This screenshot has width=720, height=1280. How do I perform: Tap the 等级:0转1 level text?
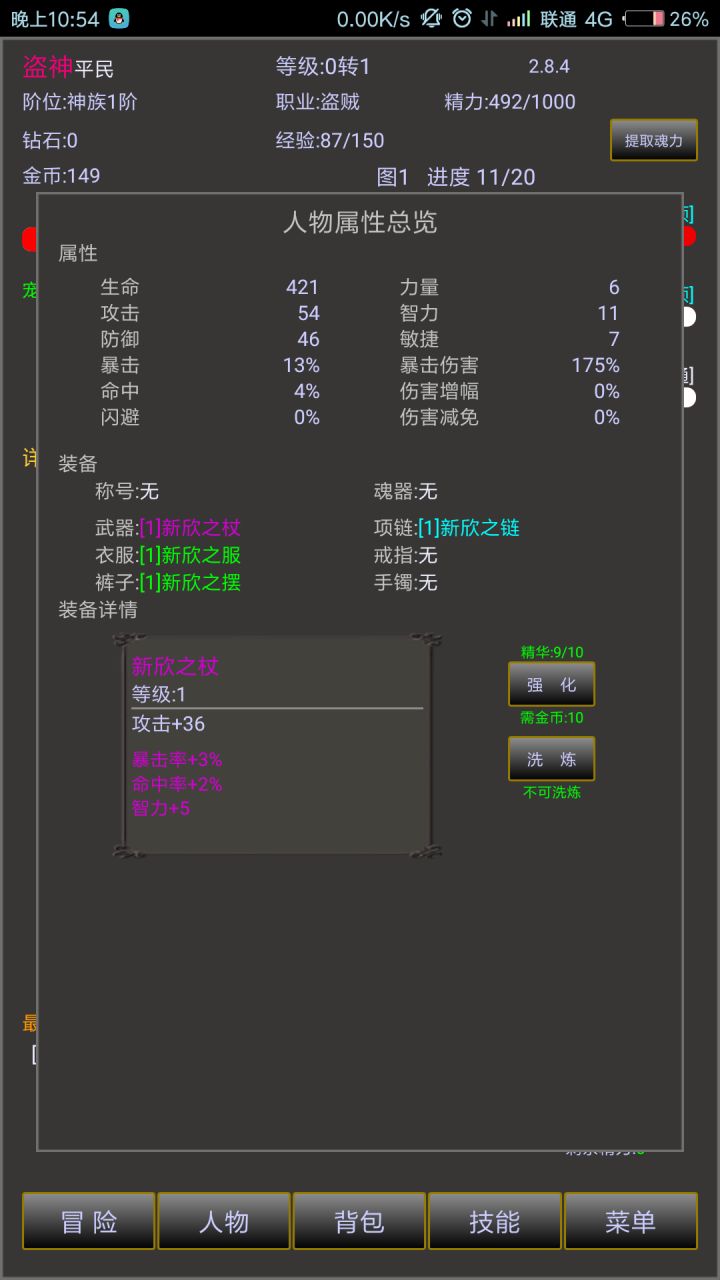pyautogui.click(x=323, y=67)
